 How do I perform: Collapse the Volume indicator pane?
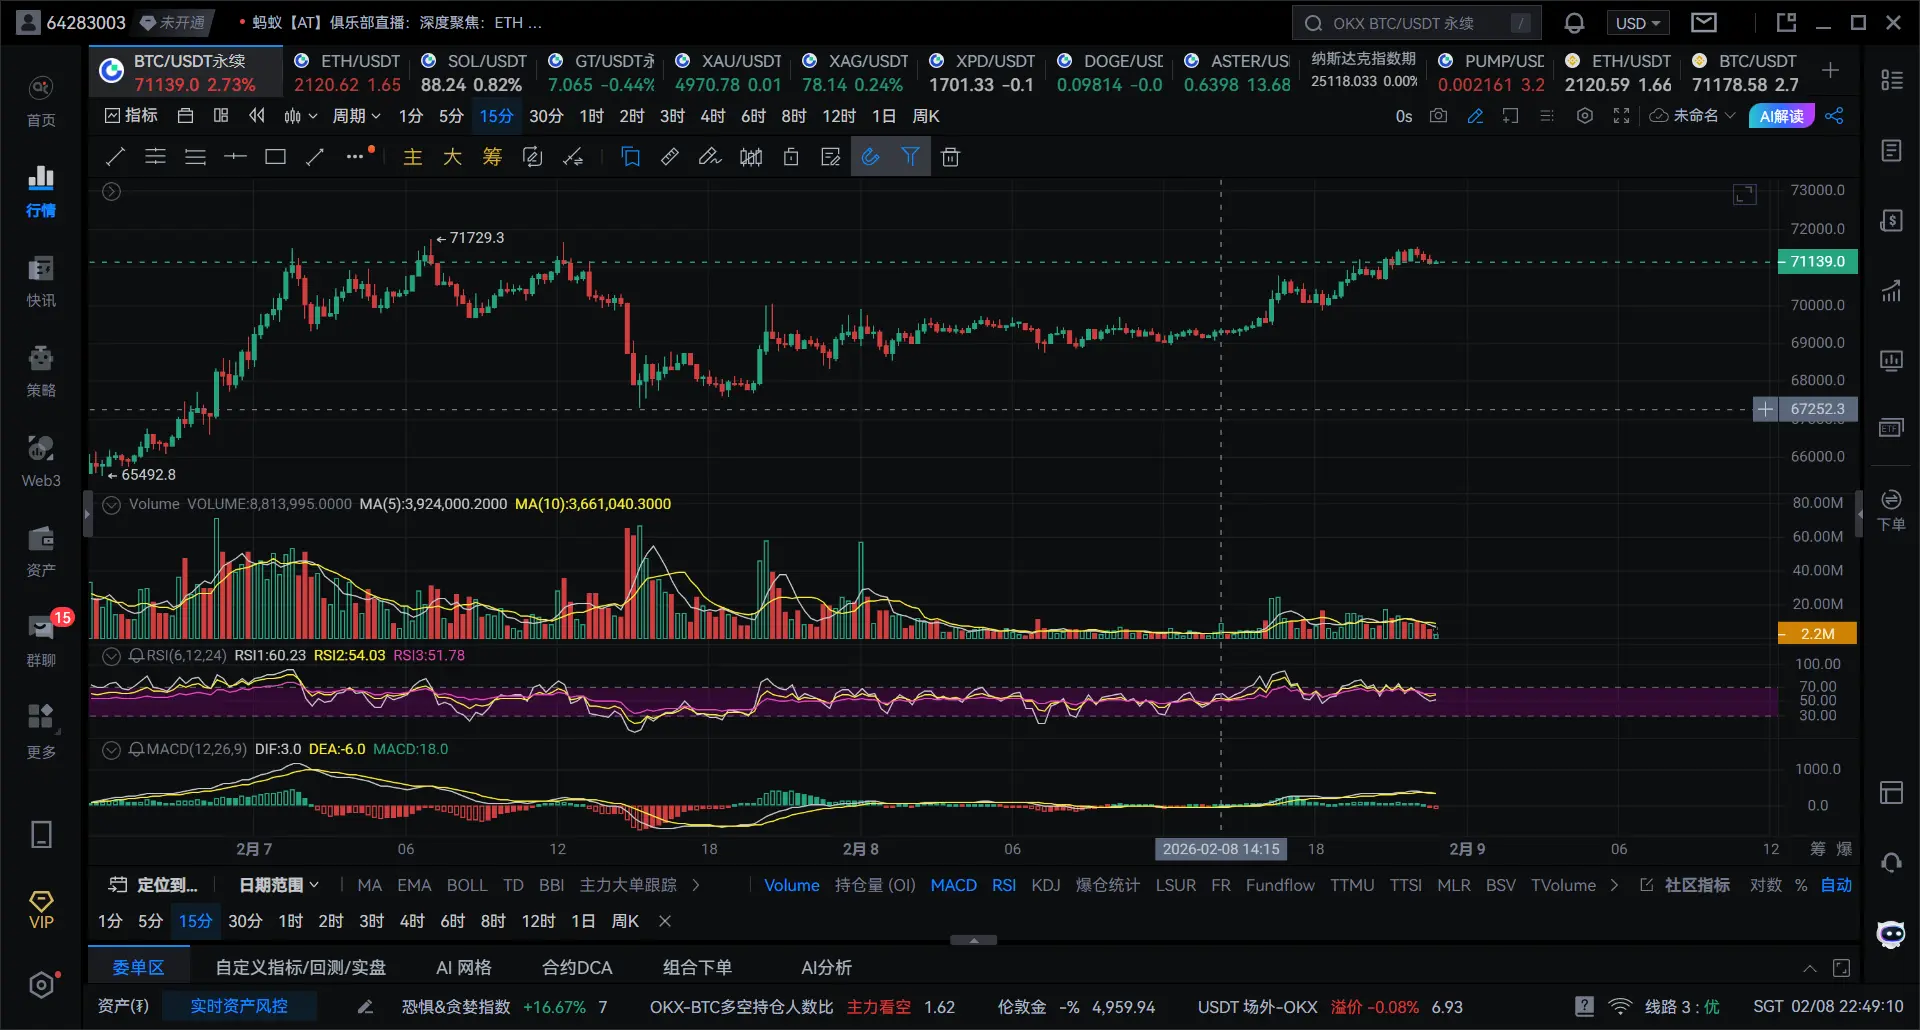pyautogui.click(x=112, y=505)
